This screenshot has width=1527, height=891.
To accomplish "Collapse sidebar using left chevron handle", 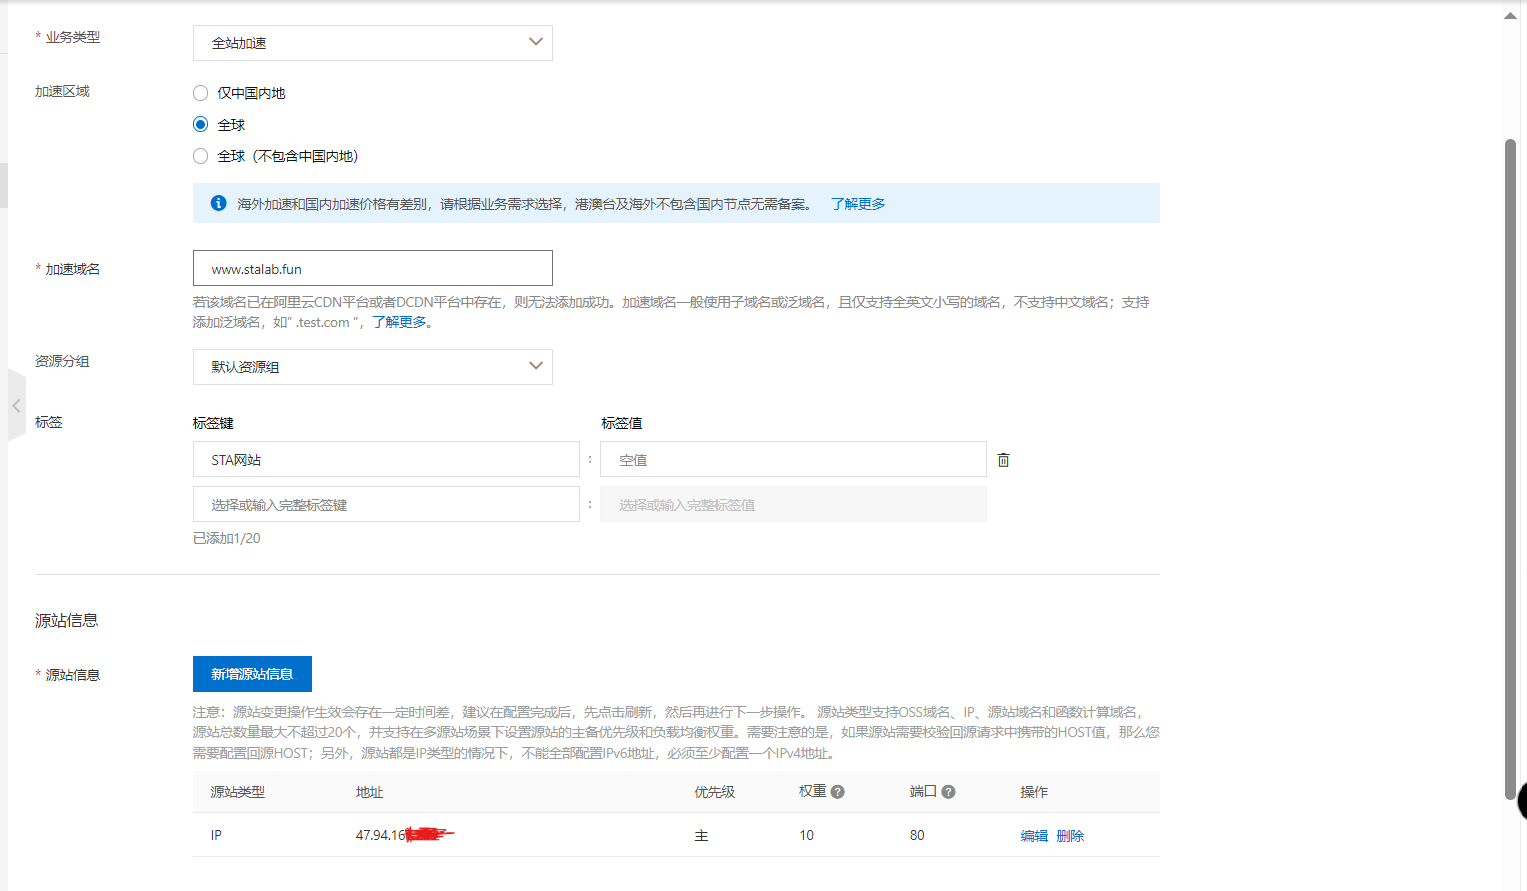I will [16, 406].
